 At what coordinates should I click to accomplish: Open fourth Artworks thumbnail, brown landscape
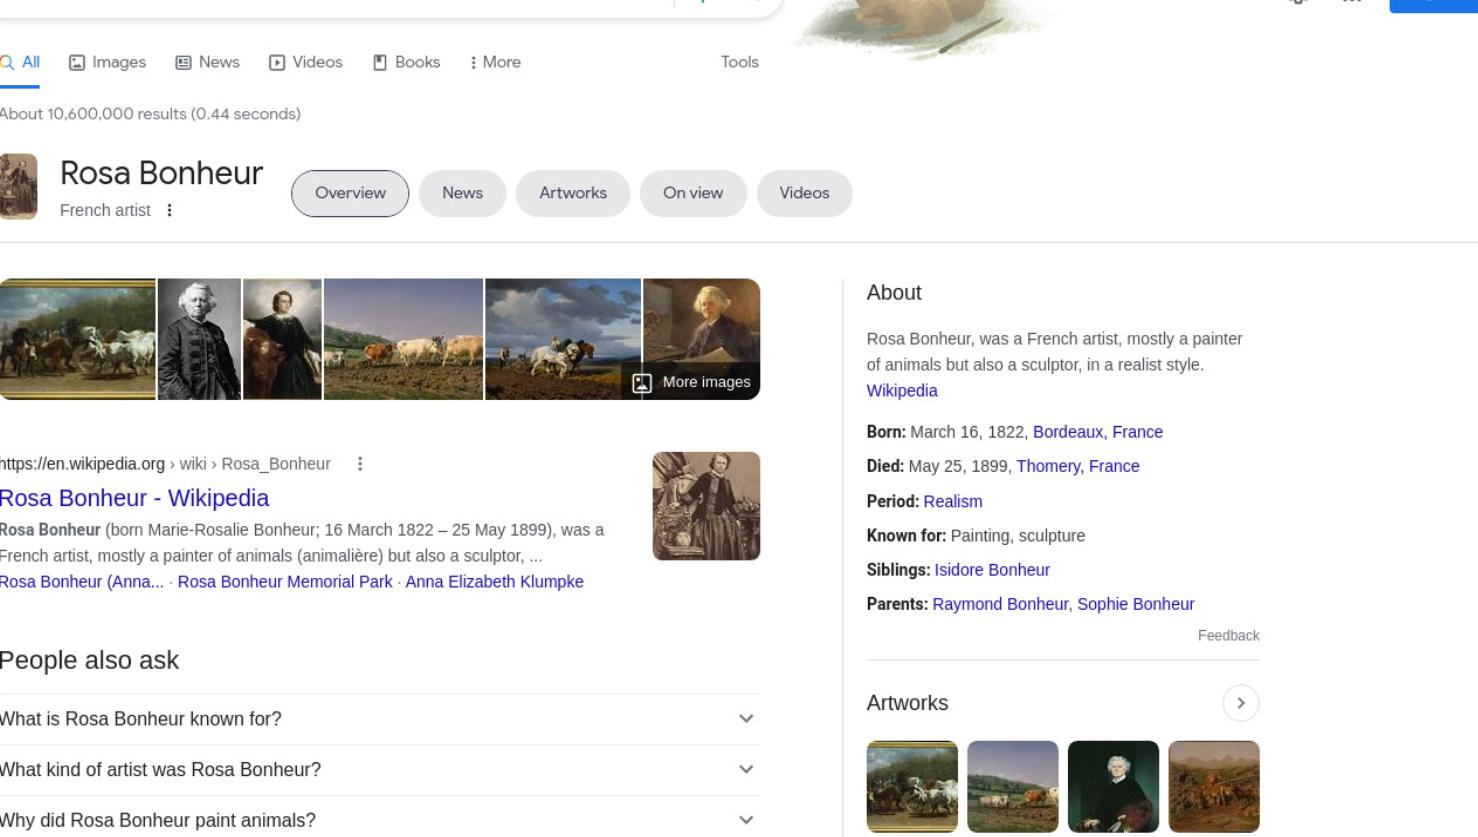(1214, 787)
